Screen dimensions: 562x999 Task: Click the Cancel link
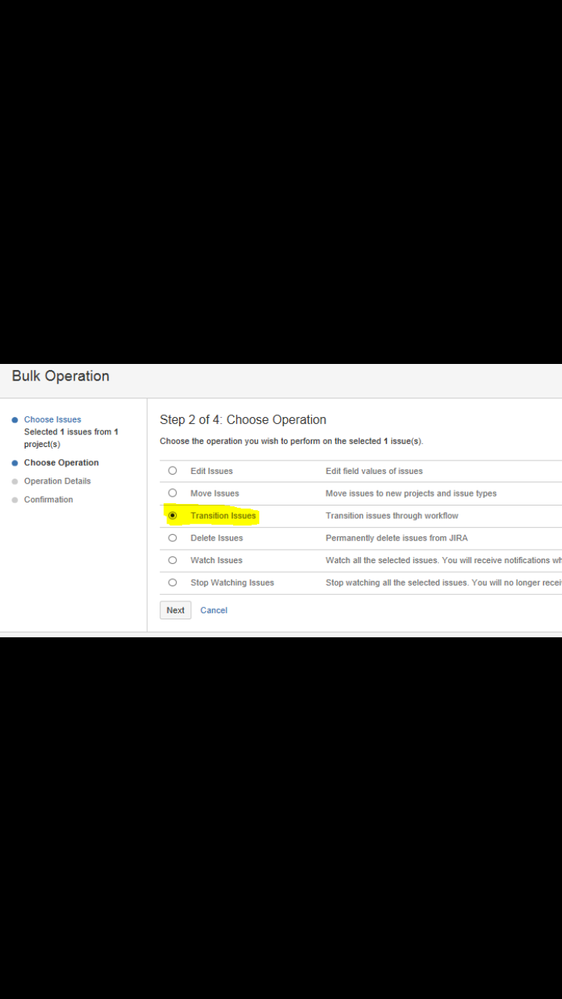[213, 610]
